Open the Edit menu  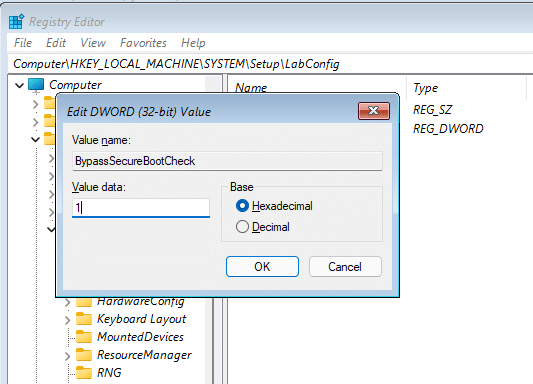(x=56, y=43)
